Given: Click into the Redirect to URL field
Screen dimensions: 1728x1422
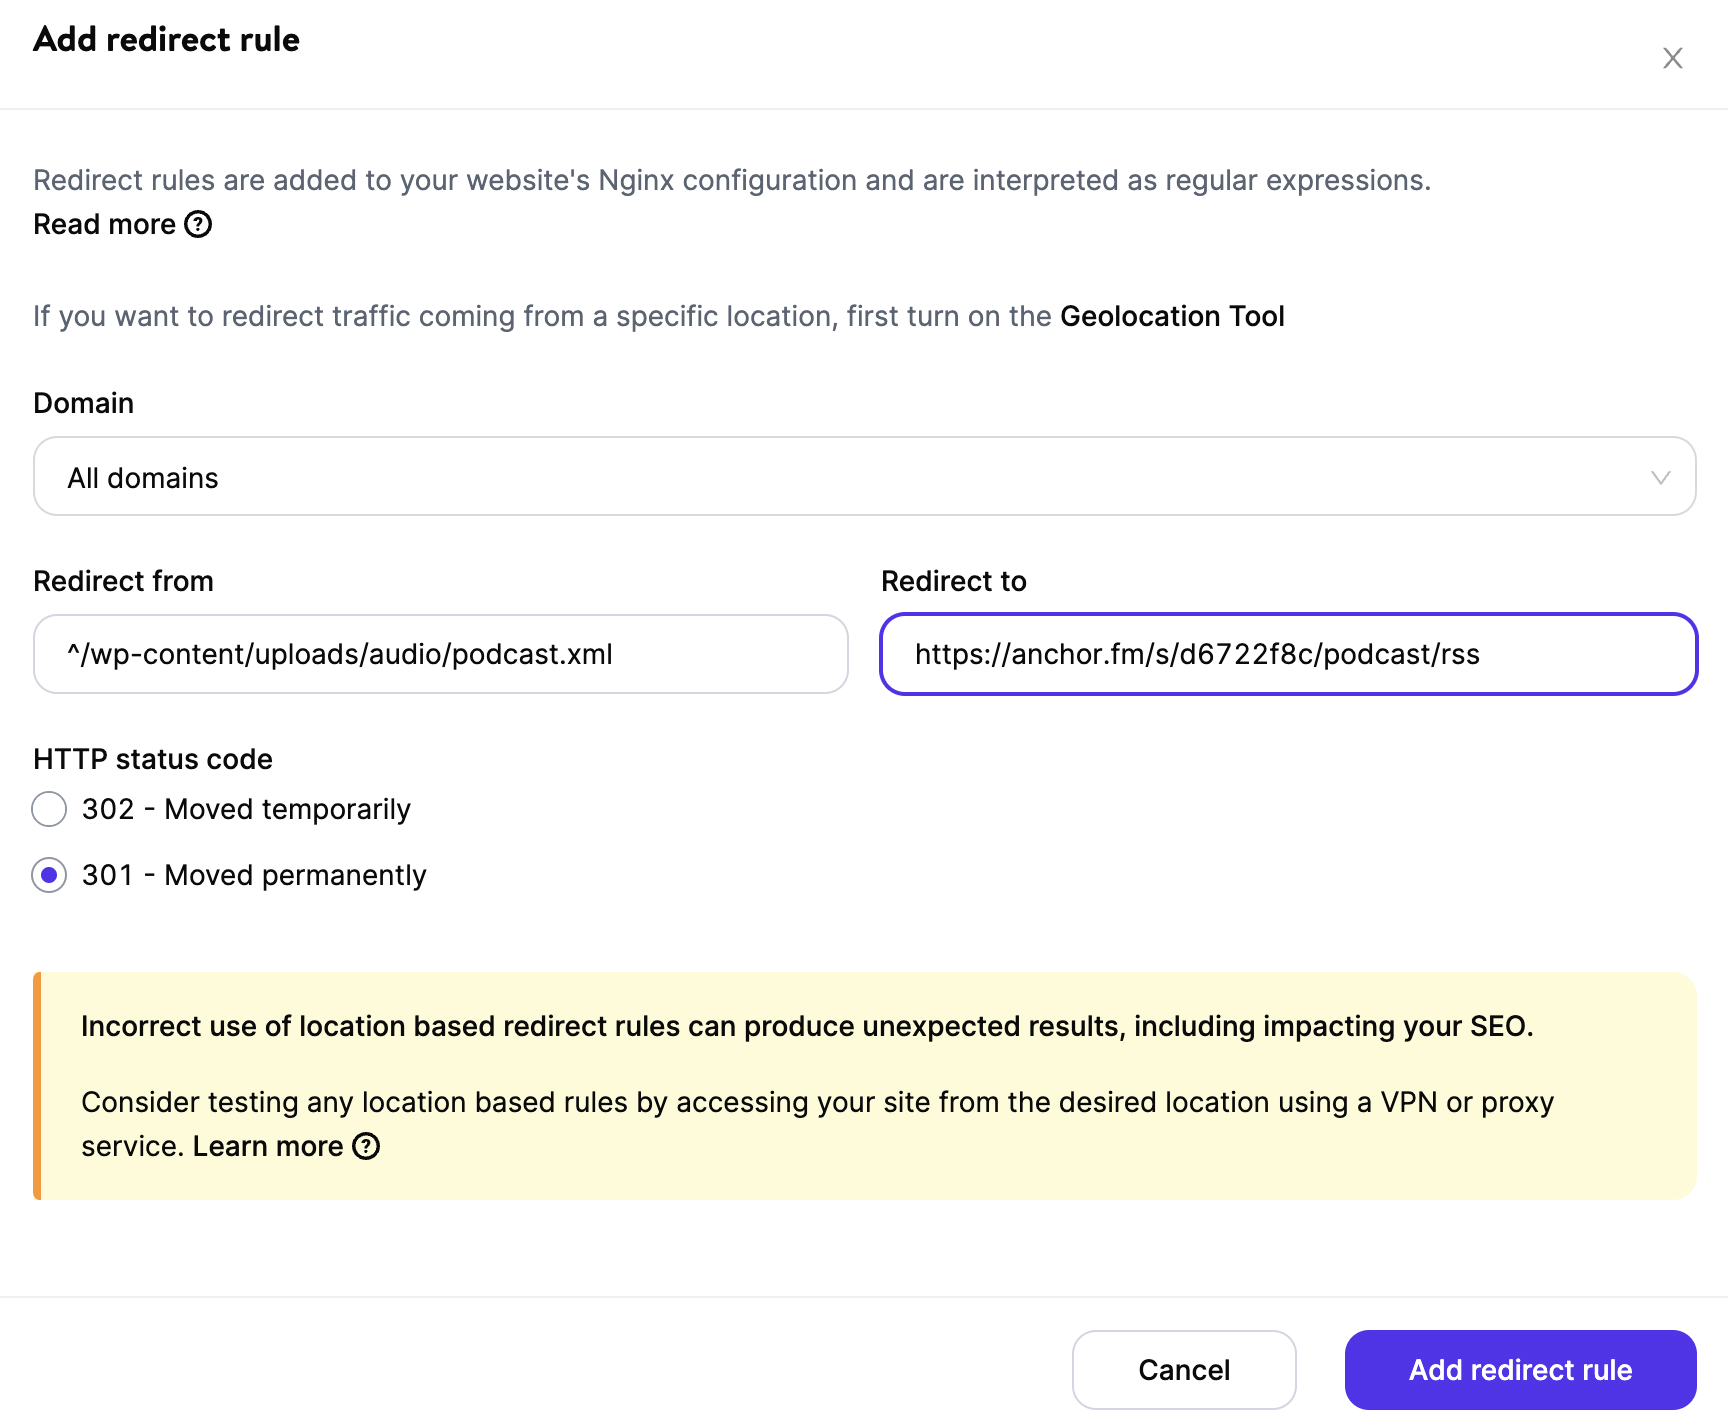Looking at the screenshot, I should click(x=1288, y=654).
